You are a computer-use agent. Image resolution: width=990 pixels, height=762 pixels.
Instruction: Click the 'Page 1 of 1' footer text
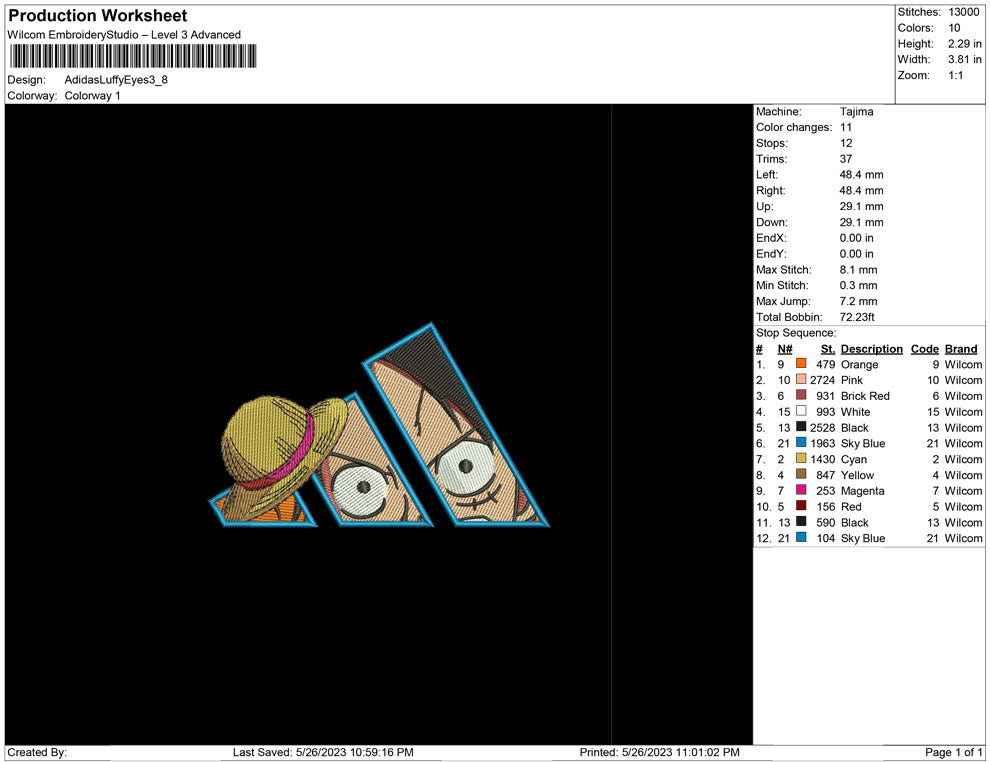(x=953, y=752)
